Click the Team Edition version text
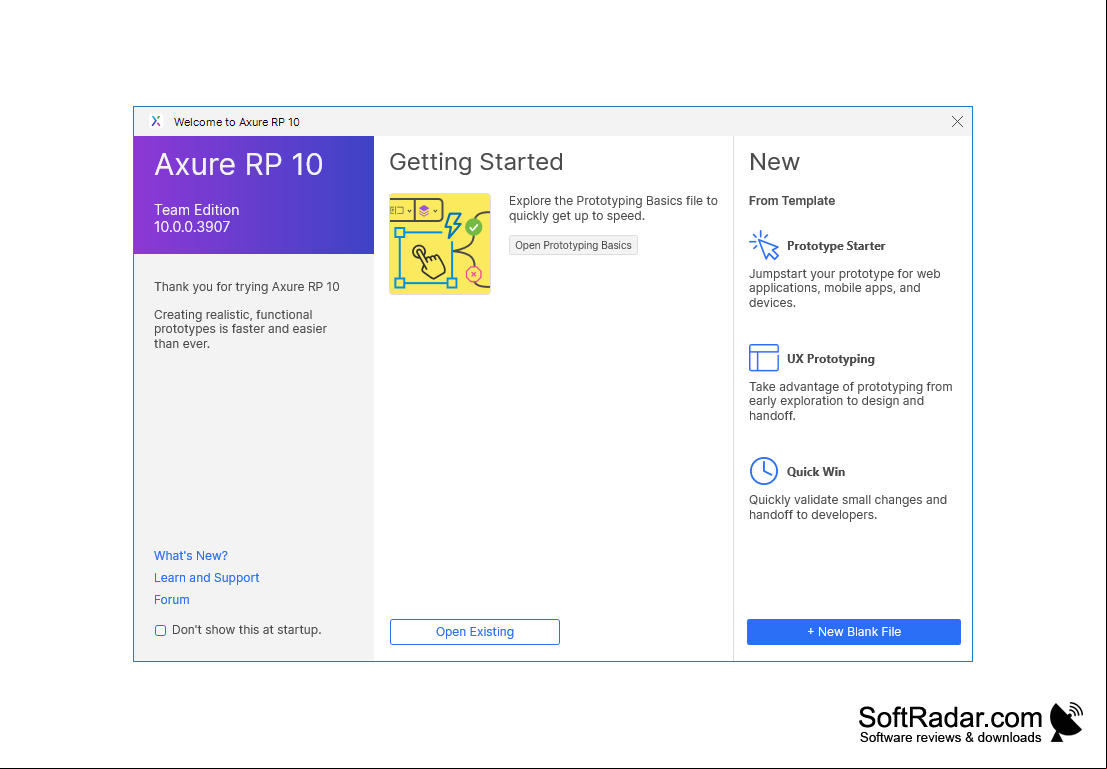1107x769 pixels. click(x=196, y=218)
